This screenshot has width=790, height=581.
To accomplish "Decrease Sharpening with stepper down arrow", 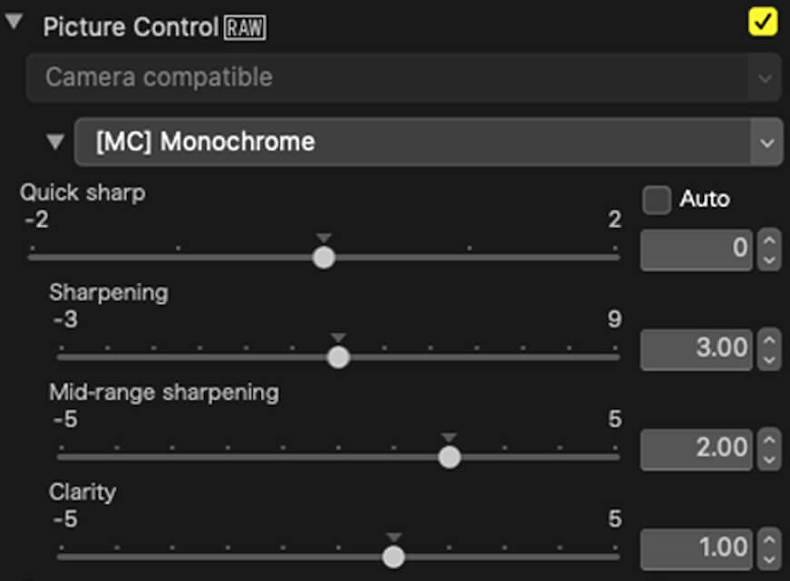I will click(768, 358).
